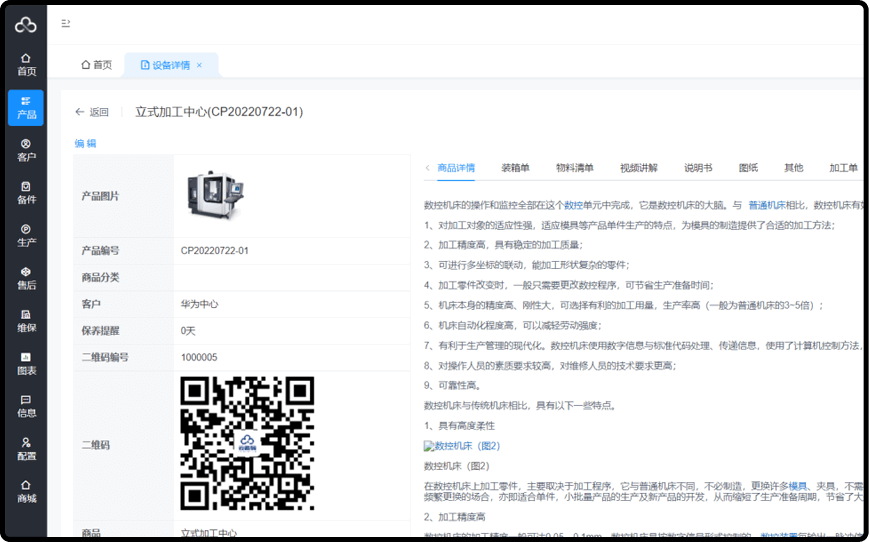Screen dimensions: 869x542
Task: Close the 设备详情 tab
Action: 199,65
